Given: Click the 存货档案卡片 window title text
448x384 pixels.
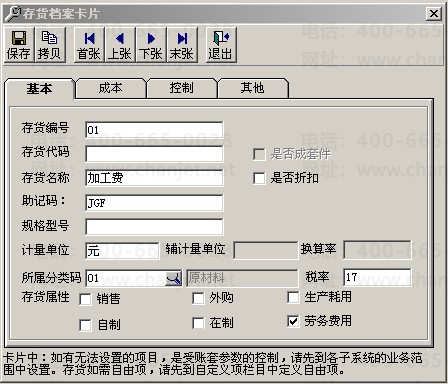Looking at the screenshot, I should click(x=61, y=14).
